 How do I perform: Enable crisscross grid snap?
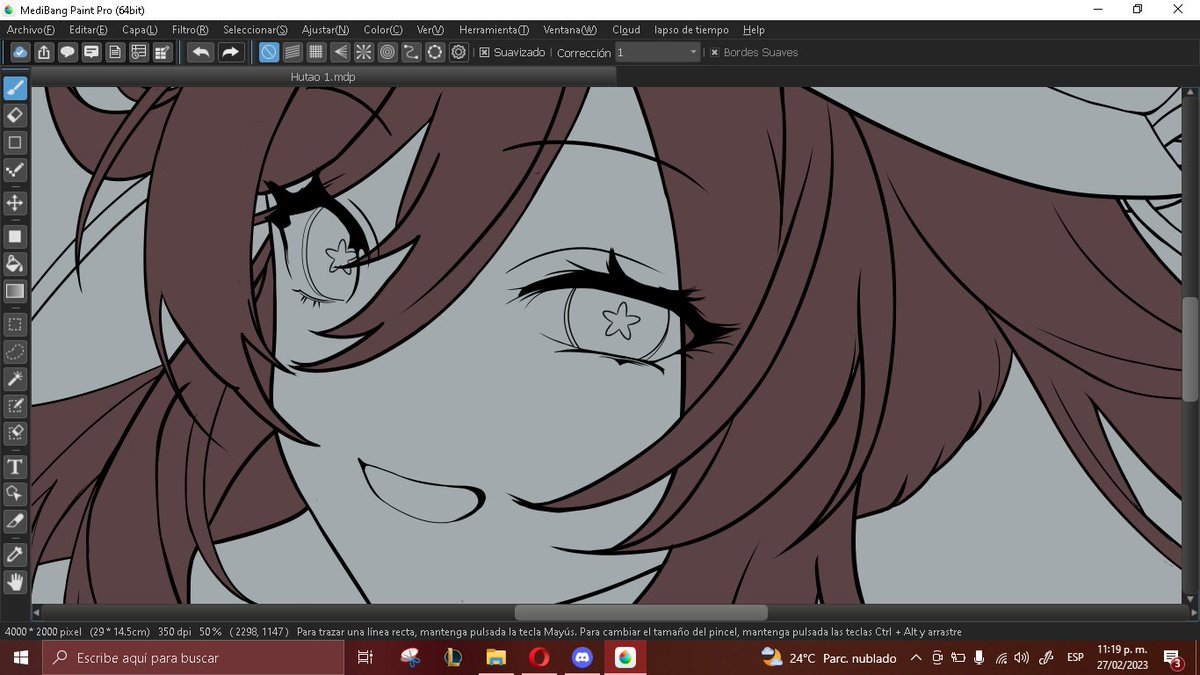tap(316, 52)
